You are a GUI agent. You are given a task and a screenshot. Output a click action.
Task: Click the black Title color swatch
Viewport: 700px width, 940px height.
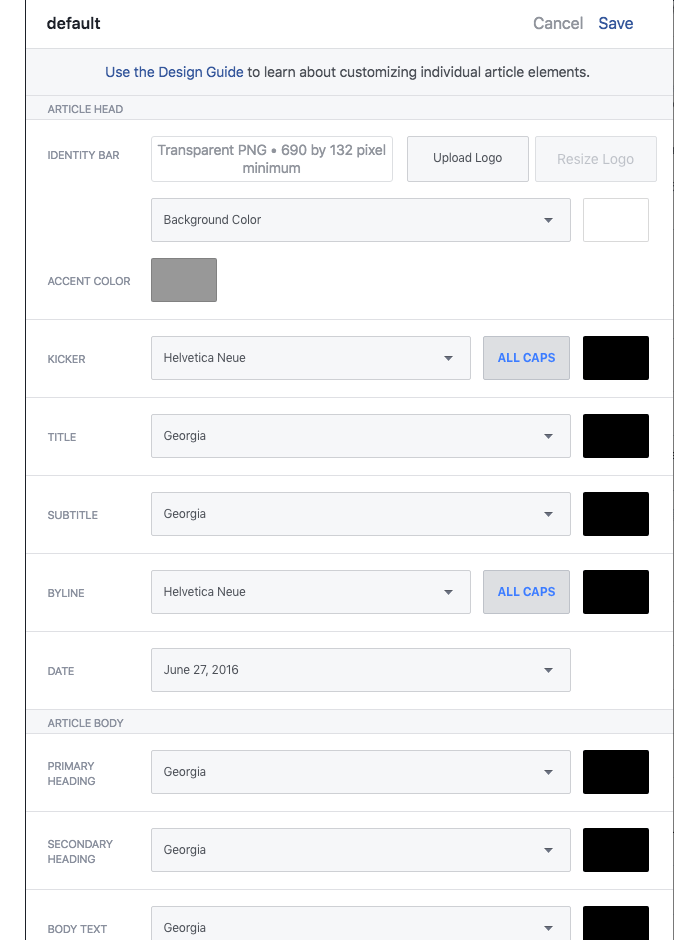coord(615,435)
